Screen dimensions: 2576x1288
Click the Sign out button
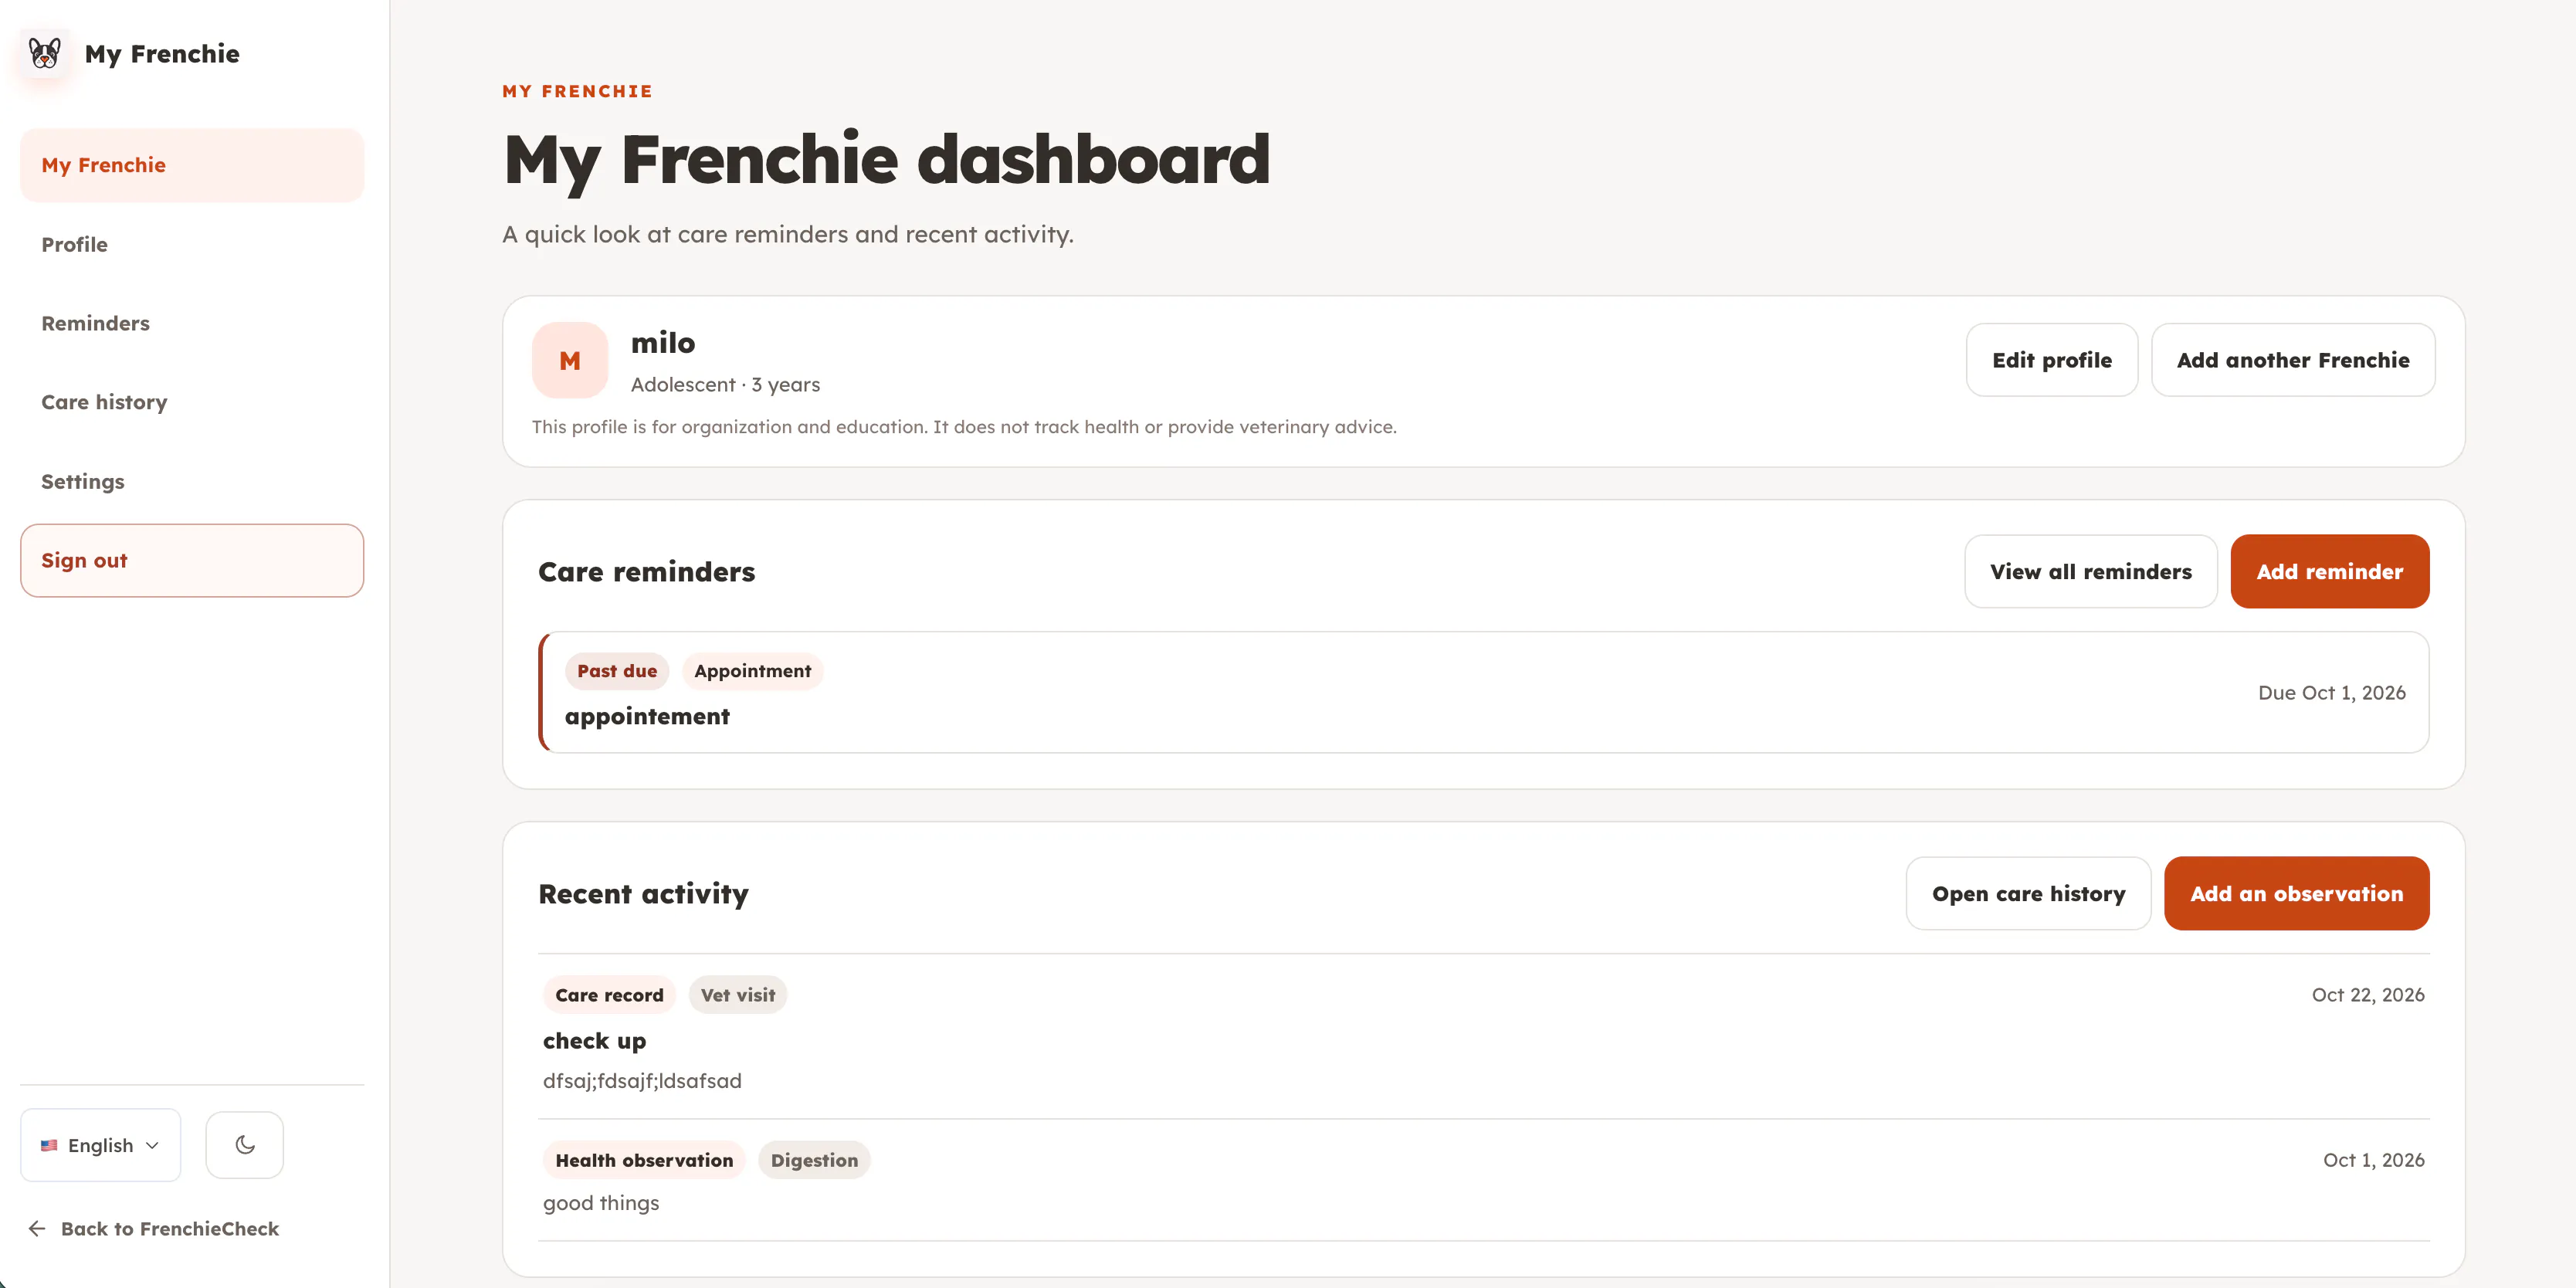click(192, 561)
